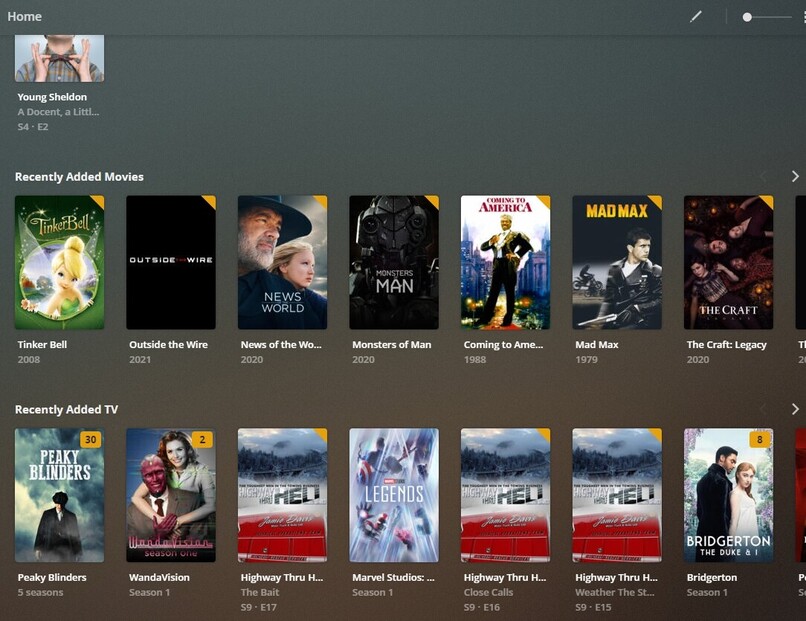Viewport: 806px width, 621px height.
Task: Click the Outside the Wire title text
Action: (x=168, y=344)
